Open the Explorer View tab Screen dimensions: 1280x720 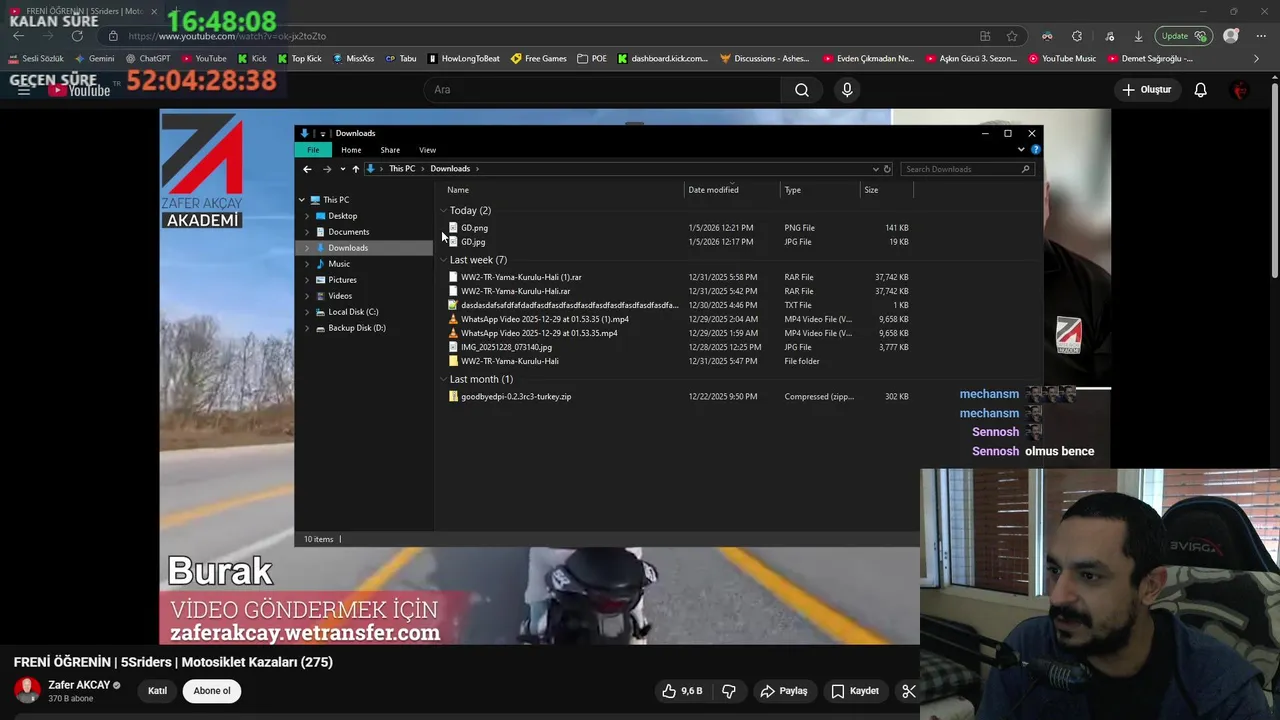[x=427, y=150]
